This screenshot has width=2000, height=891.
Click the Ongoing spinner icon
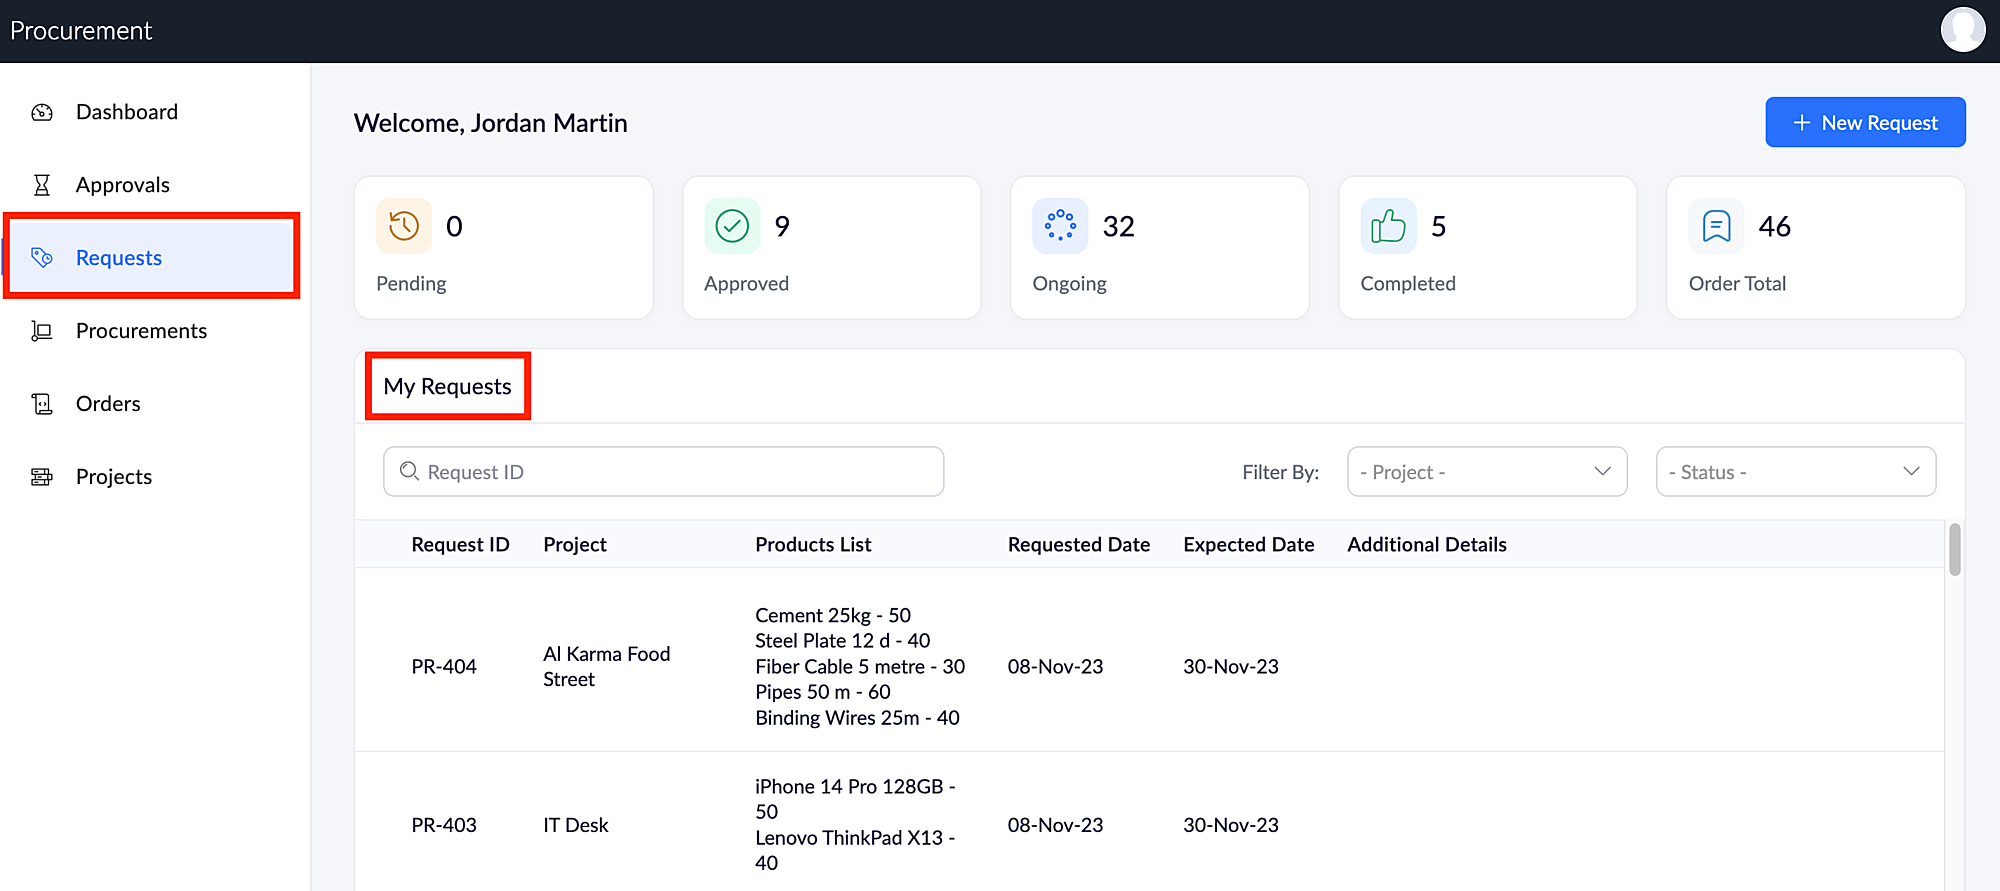coord(1060,226)
